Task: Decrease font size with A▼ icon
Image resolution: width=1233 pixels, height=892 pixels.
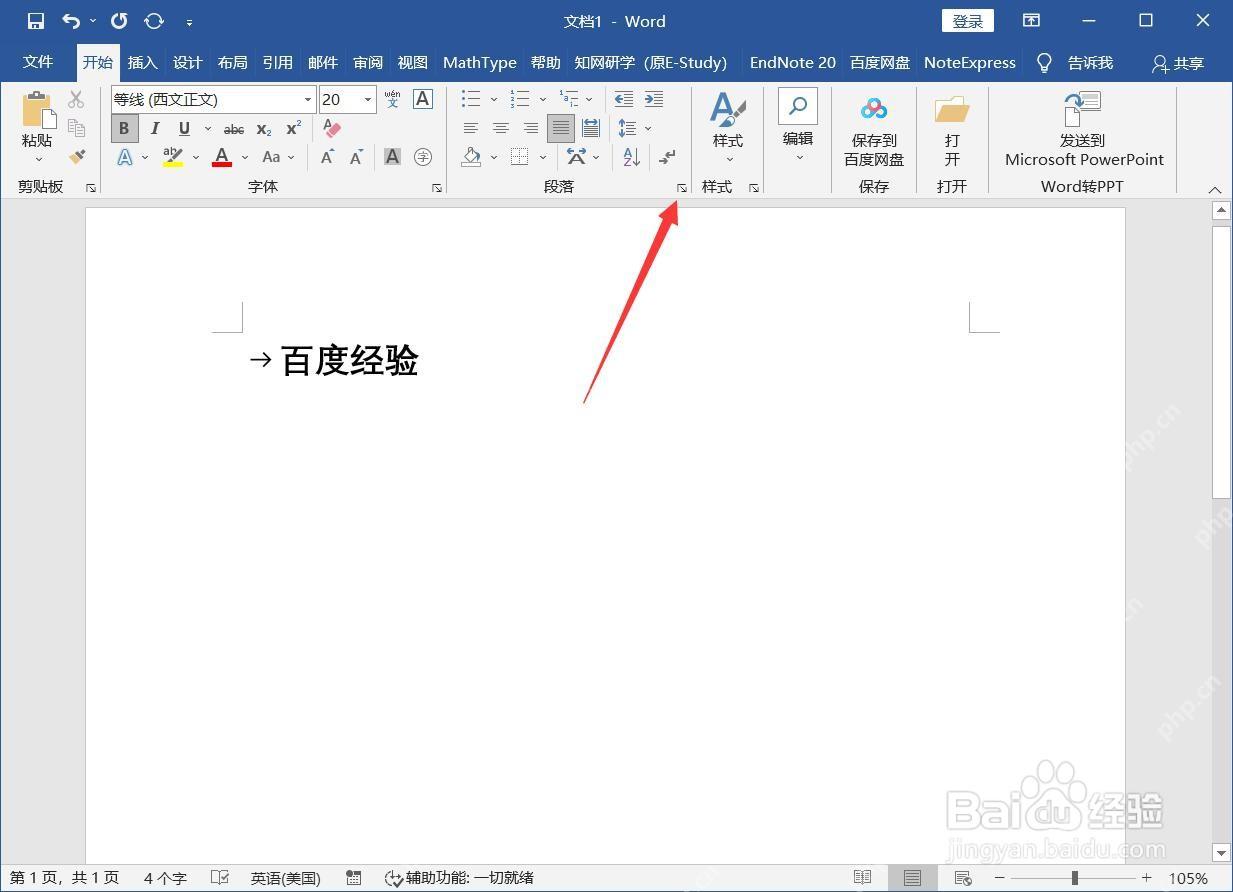Action: [357, 157]
